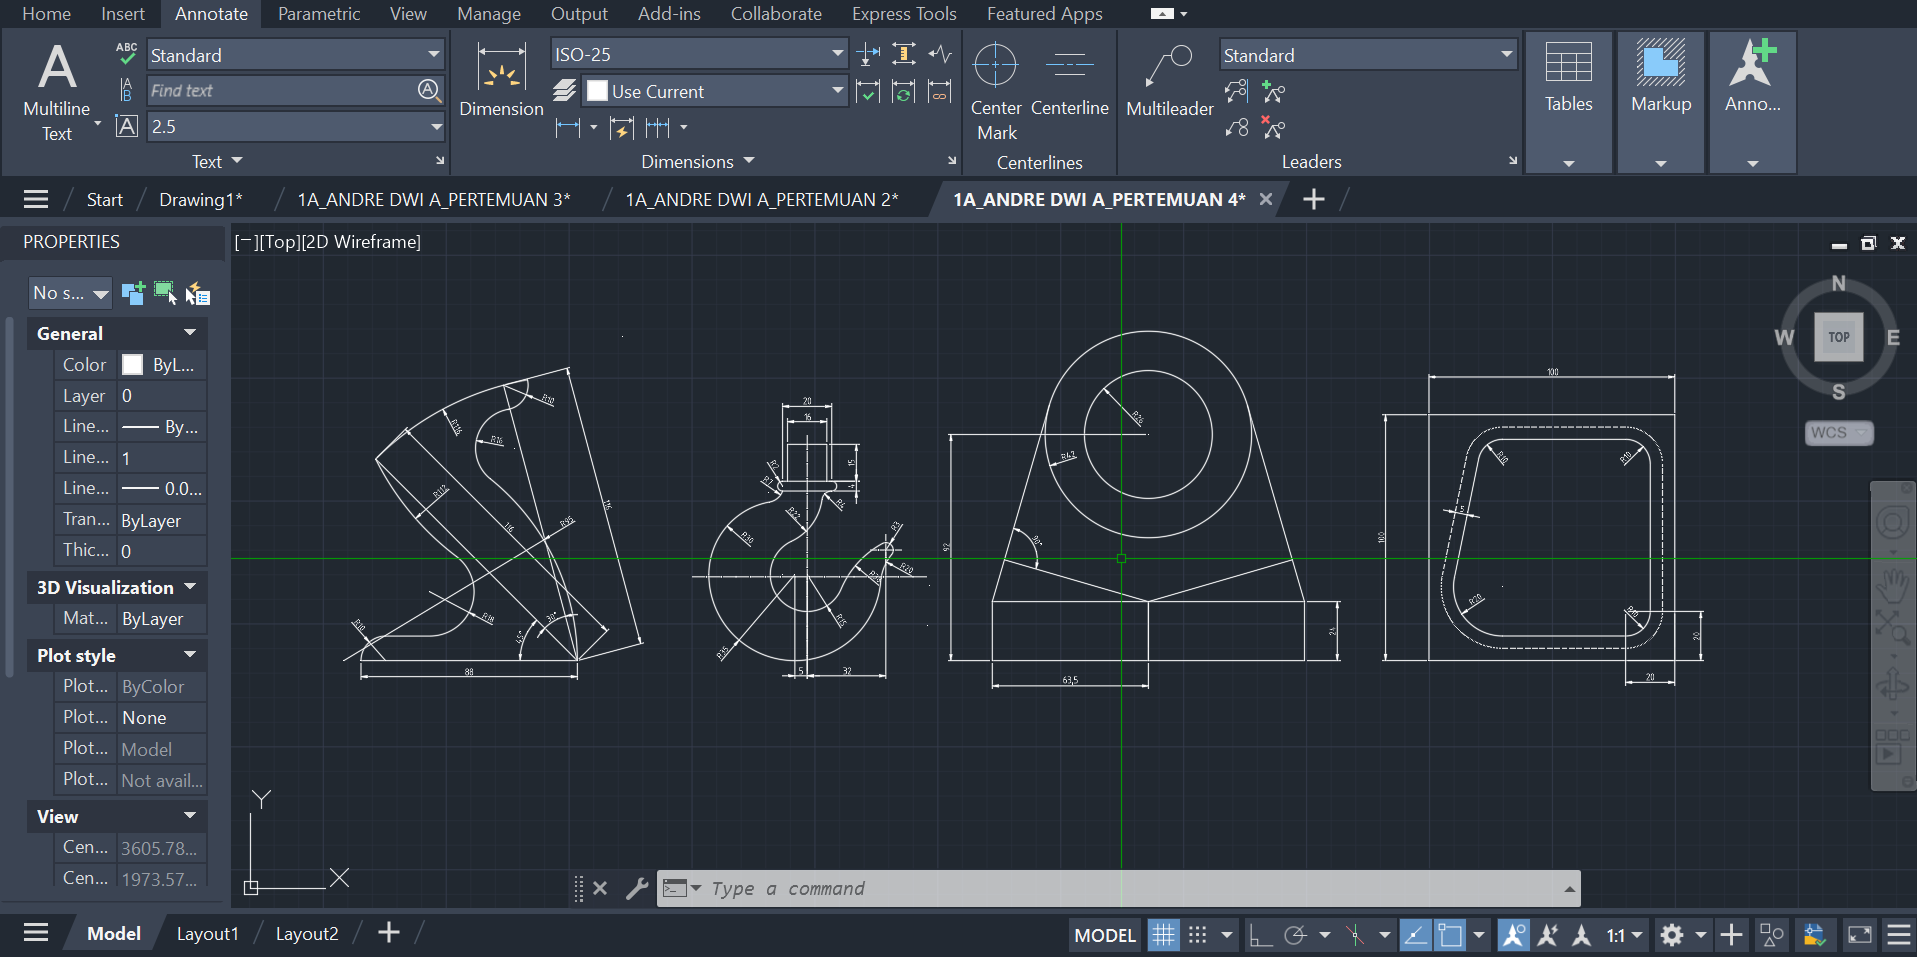Click the WCS coordinate system button
The width and height of the screenshot is (1917, 957).
[1839, 433]
